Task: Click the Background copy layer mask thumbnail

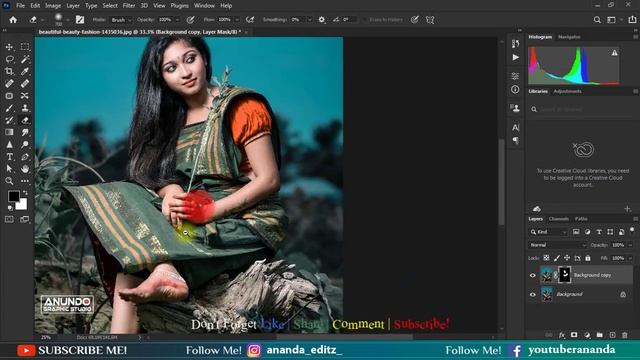Action: pos(564,275)
